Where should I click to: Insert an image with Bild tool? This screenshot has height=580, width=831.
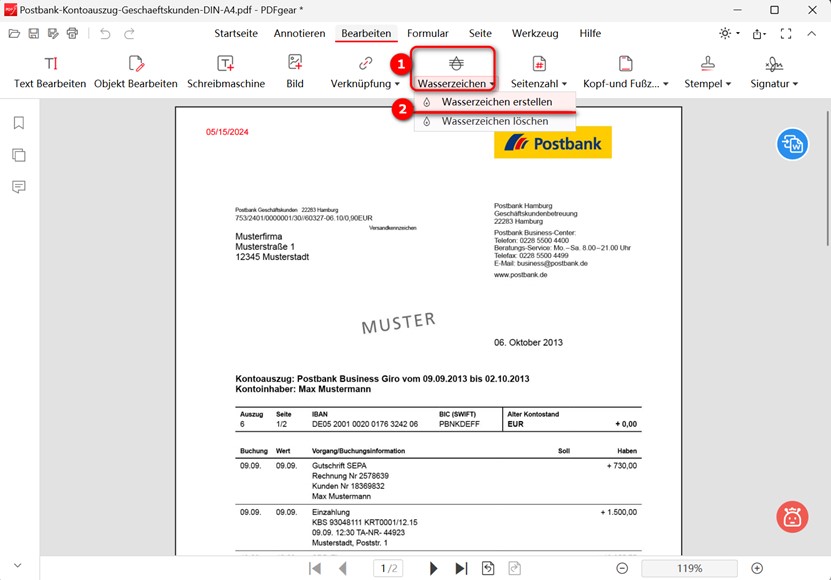click(295, 72)
